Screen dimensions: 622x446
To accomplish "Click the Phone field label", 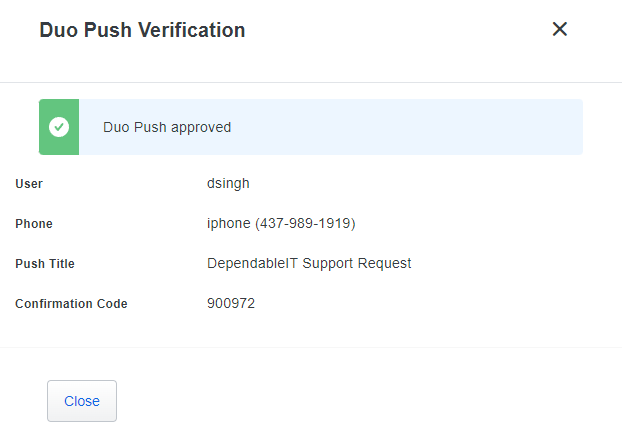I will pos(34,224).
